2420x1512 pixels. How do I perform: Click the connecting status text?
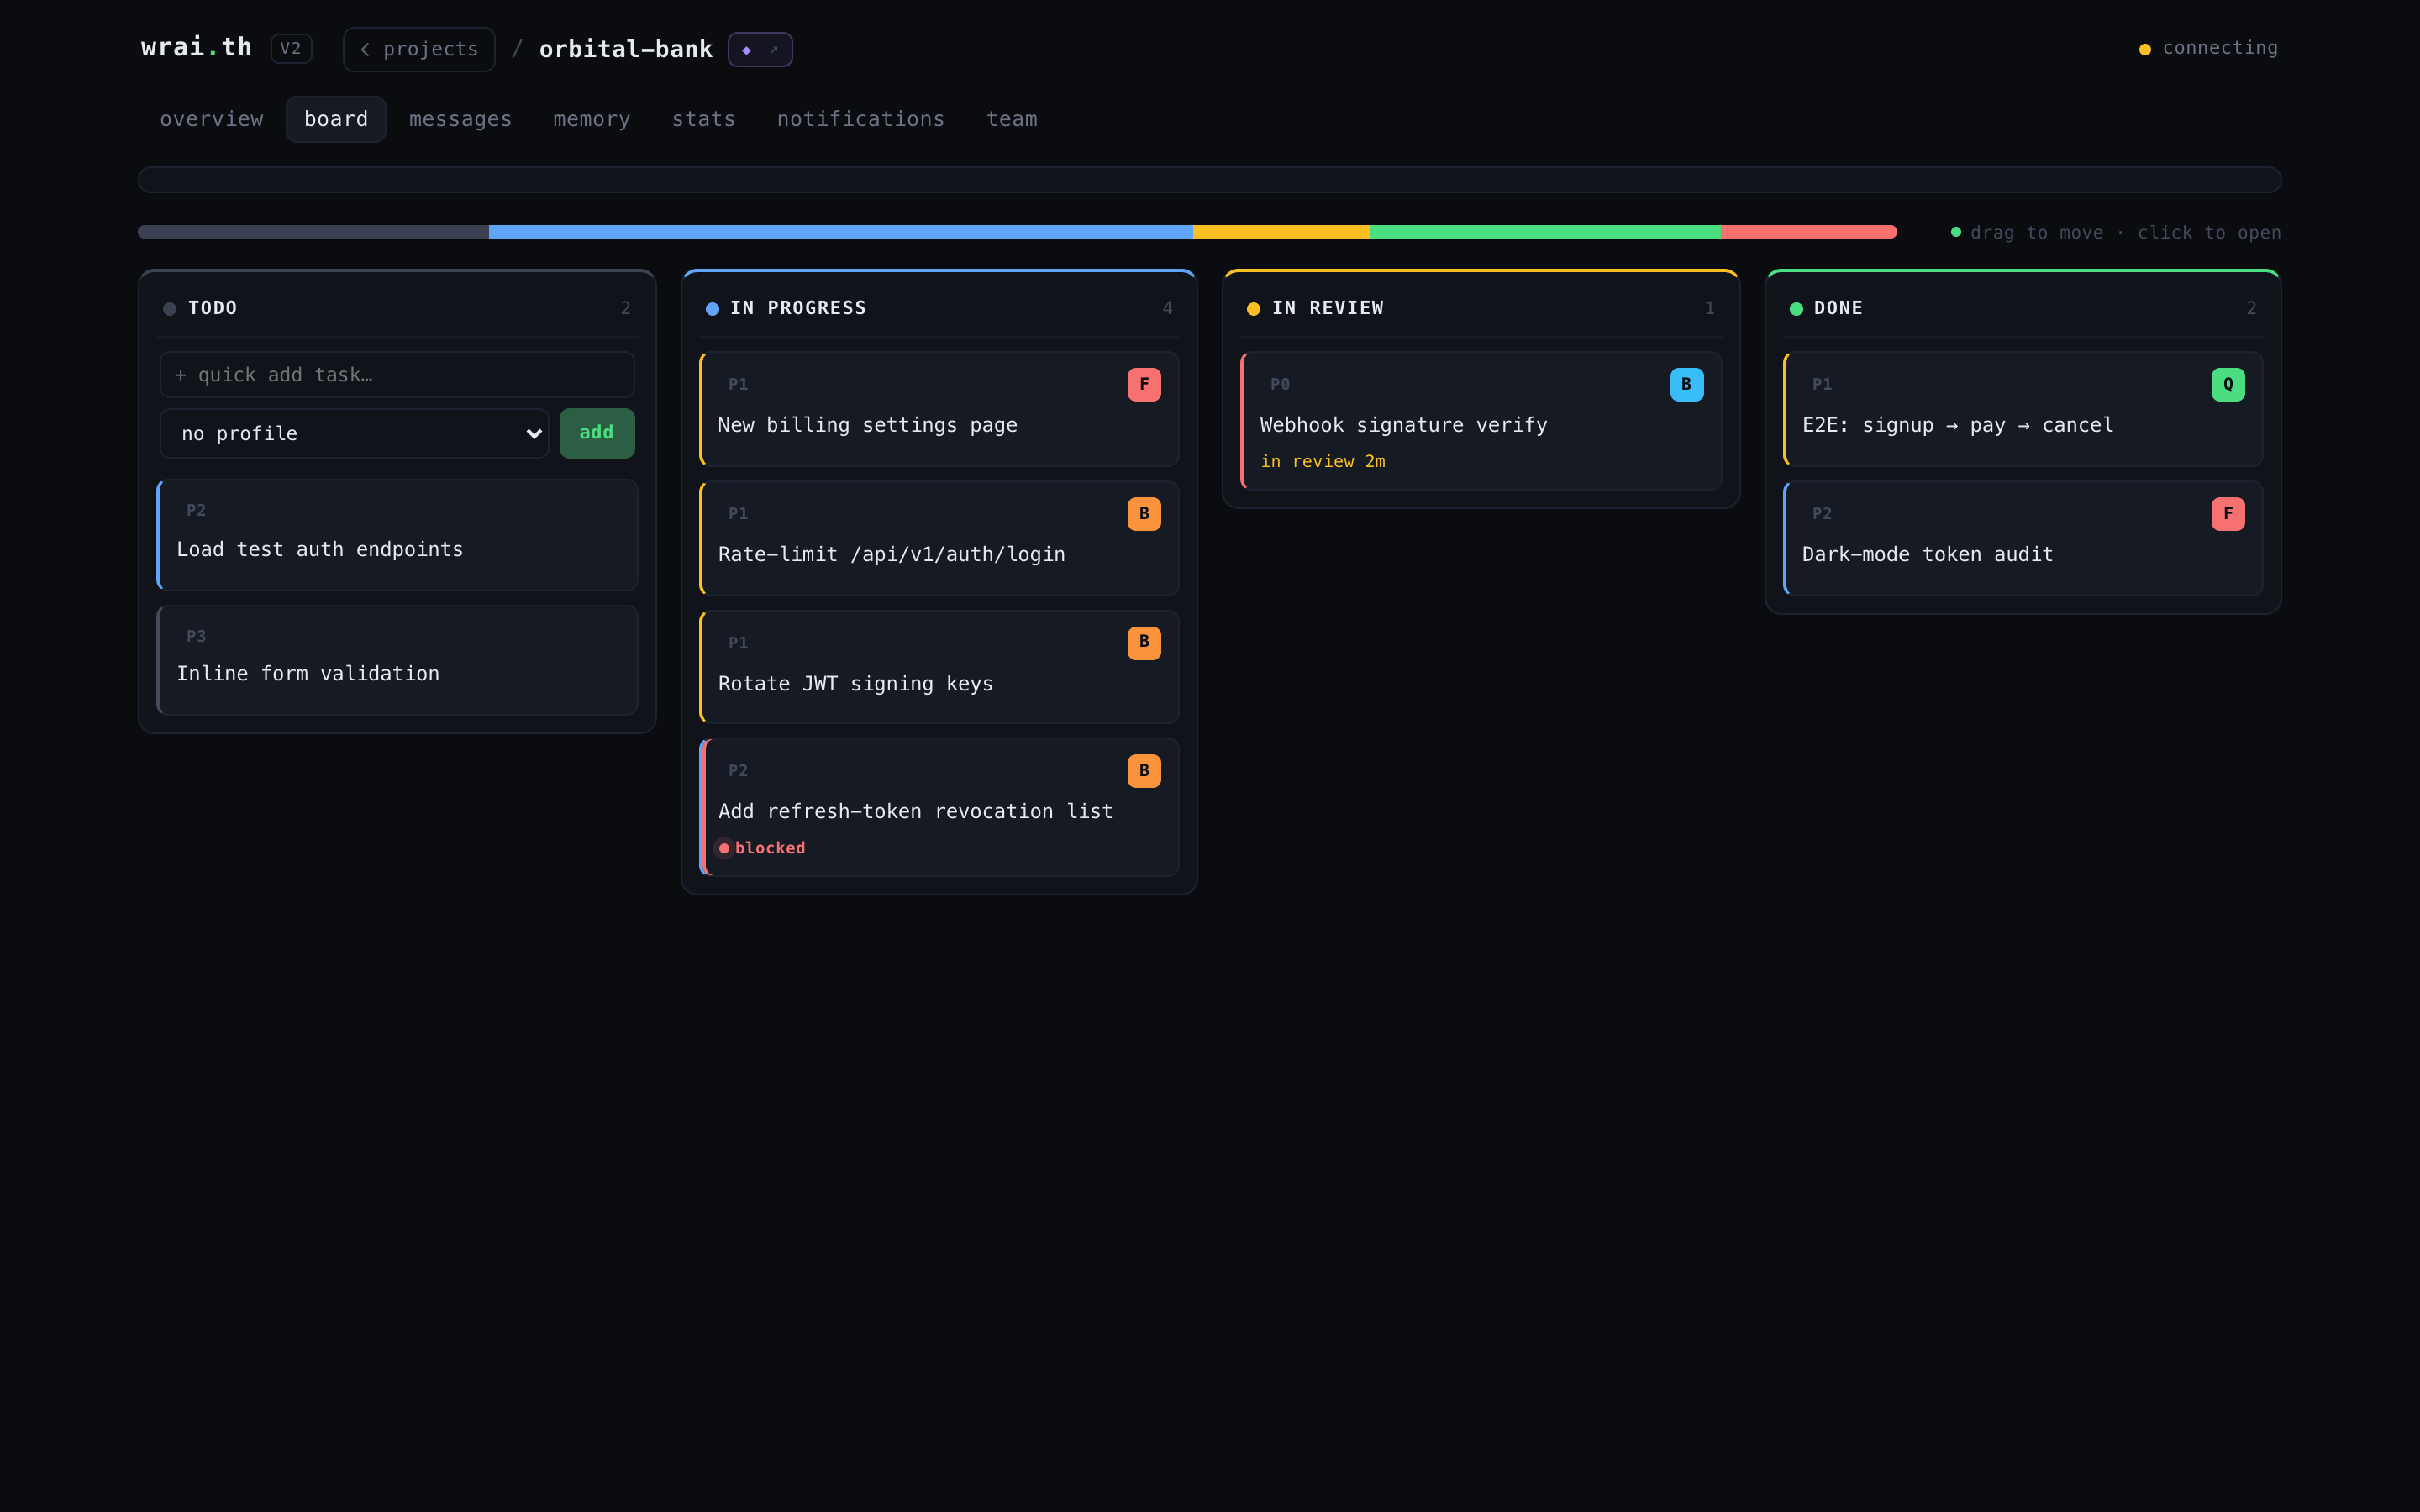(x=2220, y=48)
